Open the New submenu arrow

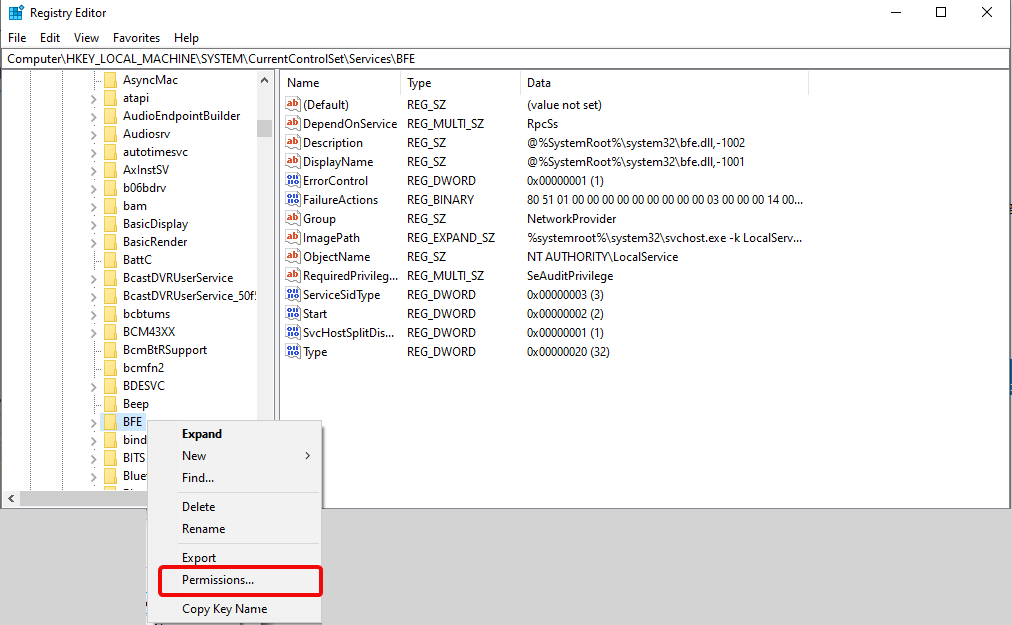308,456
